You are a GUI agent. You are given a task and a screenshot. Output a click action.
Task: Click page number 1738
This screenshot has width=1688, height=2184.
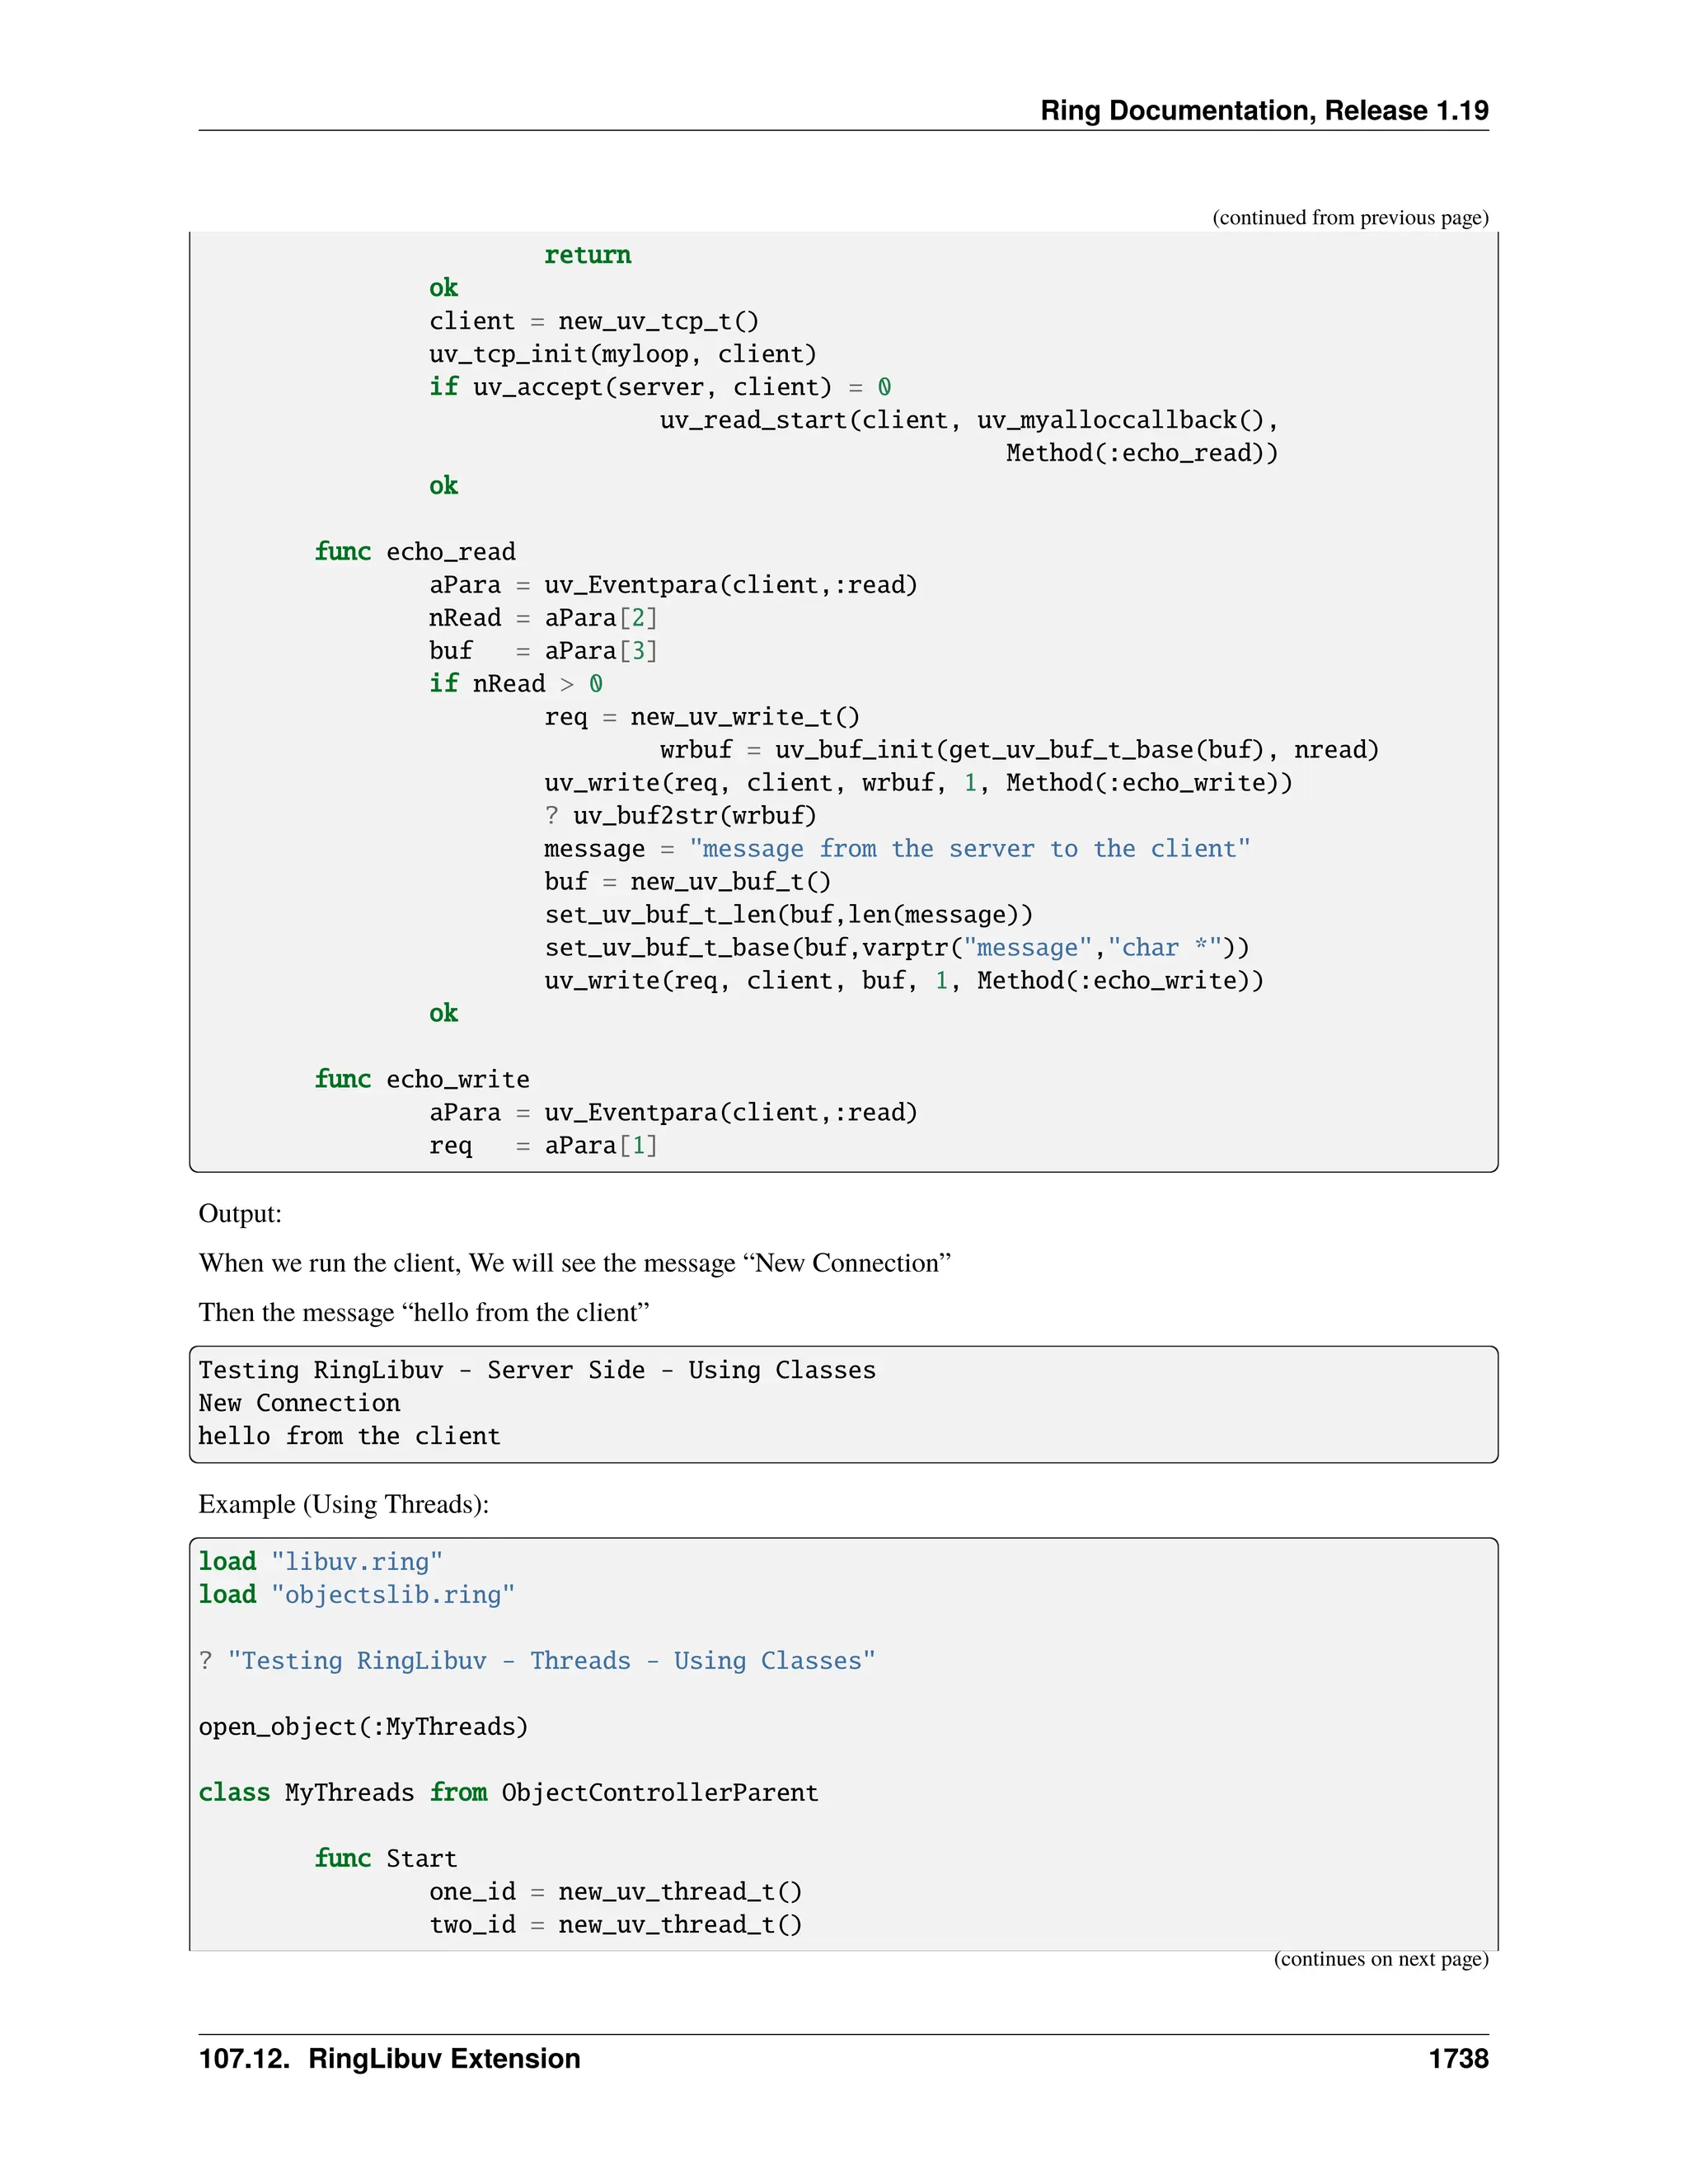point(1458,2059)
